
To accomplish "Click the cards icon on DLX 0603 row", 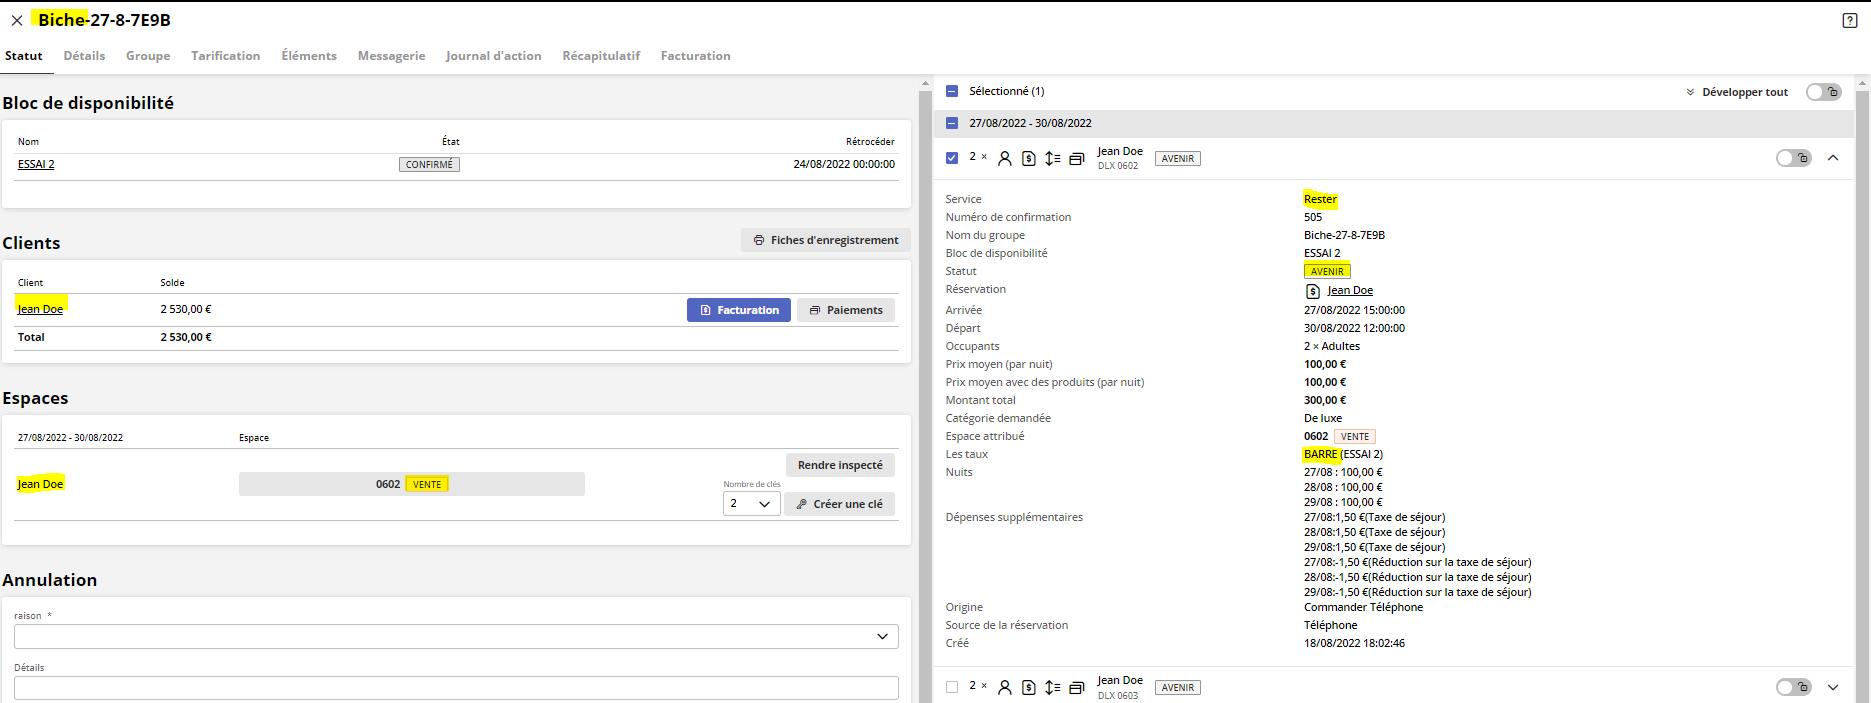I will pyautogui.click(x=1077, y=687).
